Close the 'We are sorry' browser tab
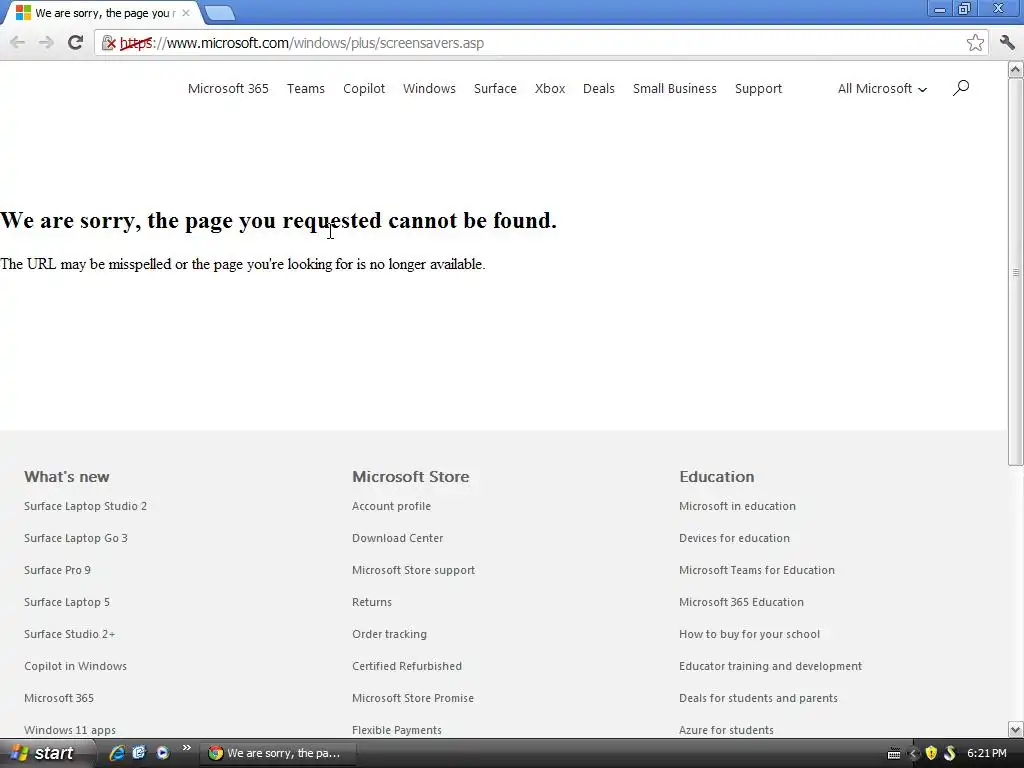1024x768 pixels. (186, 13)
